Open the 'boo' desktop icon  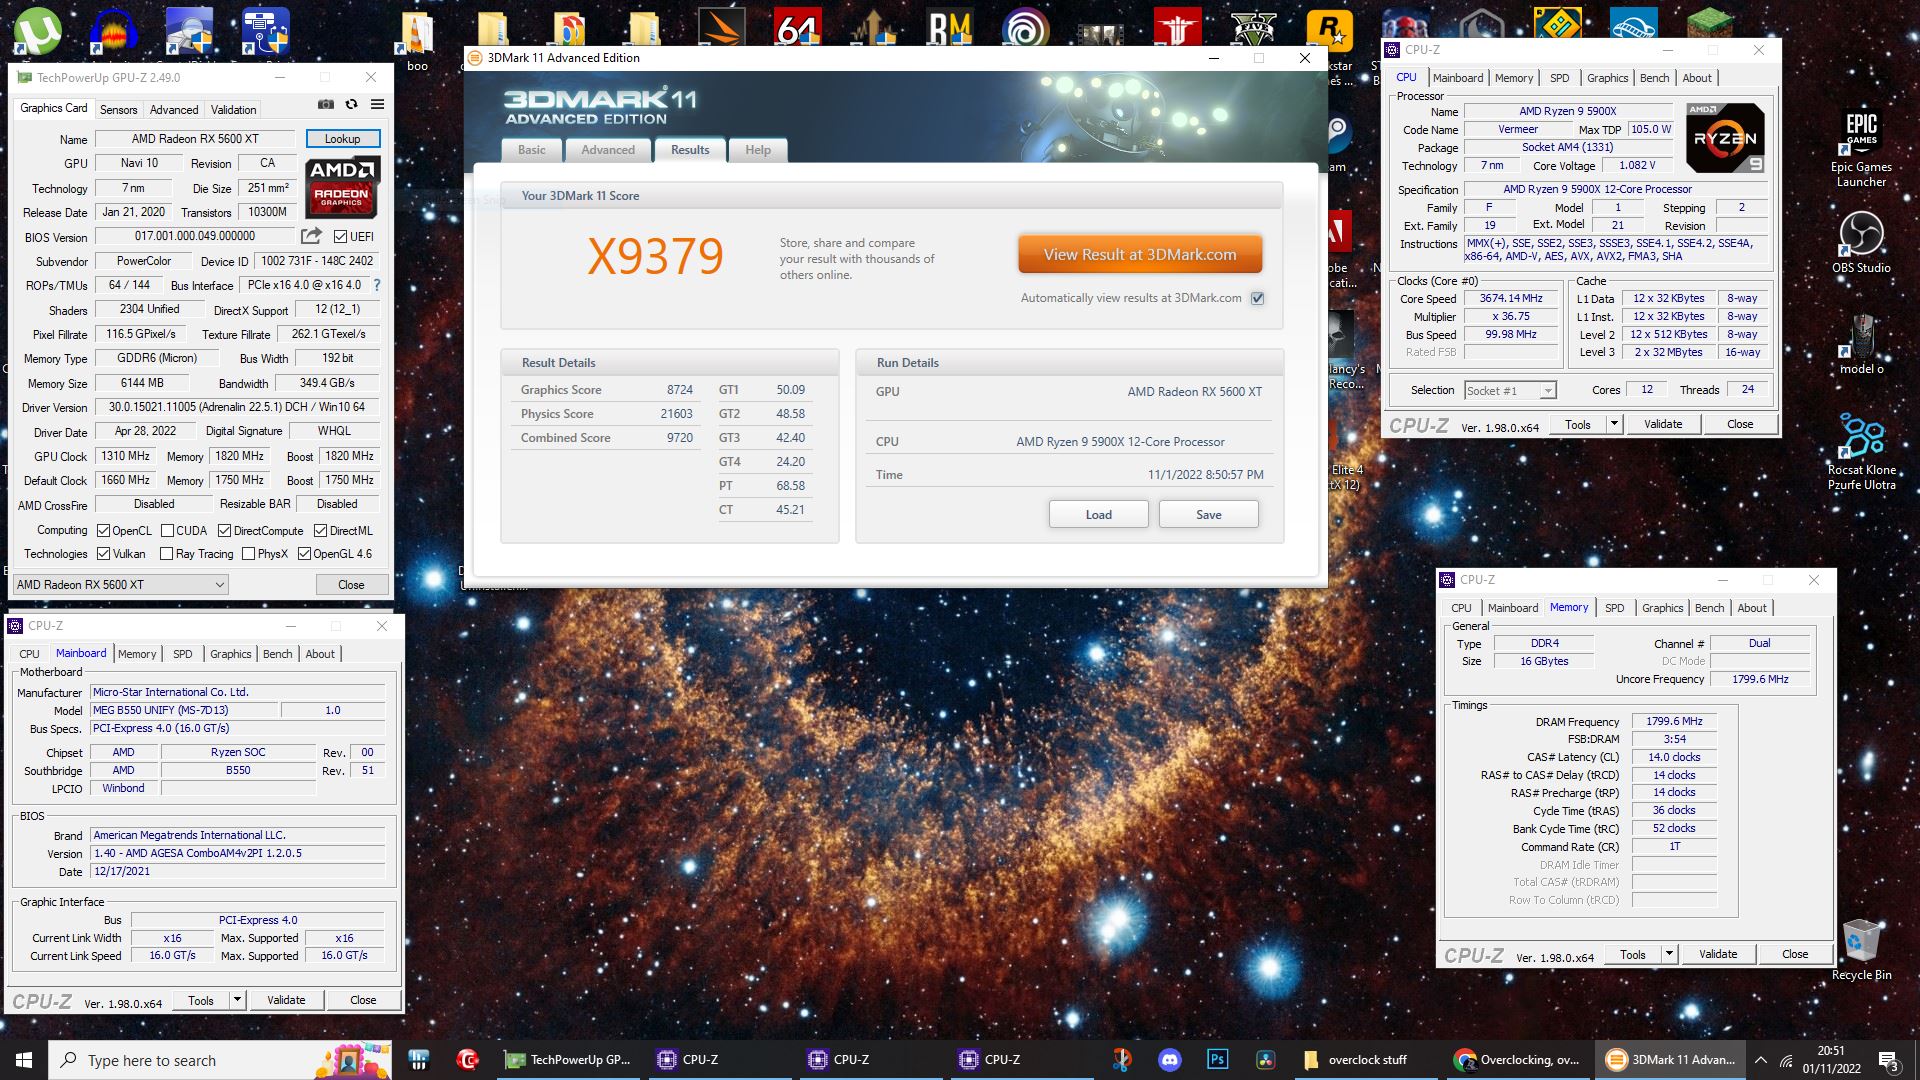pos(417,40)
